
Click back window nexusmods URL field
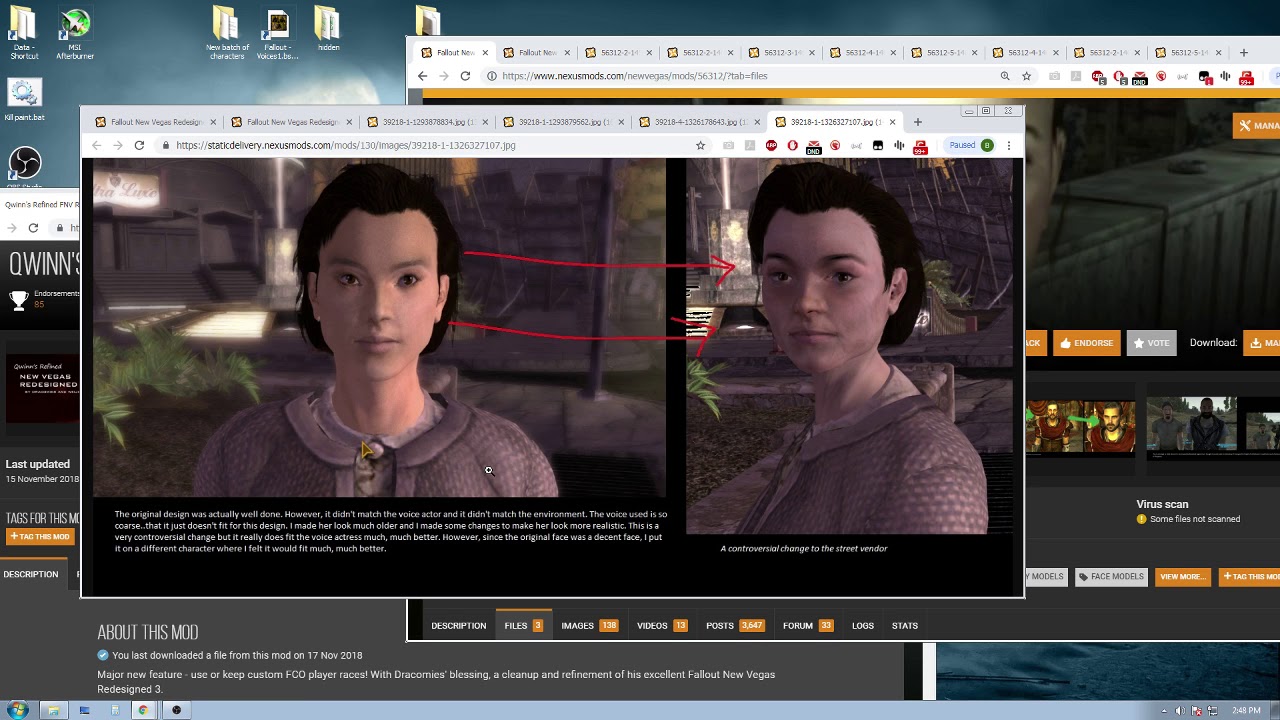pyautogui.click(x=634, y=76)
